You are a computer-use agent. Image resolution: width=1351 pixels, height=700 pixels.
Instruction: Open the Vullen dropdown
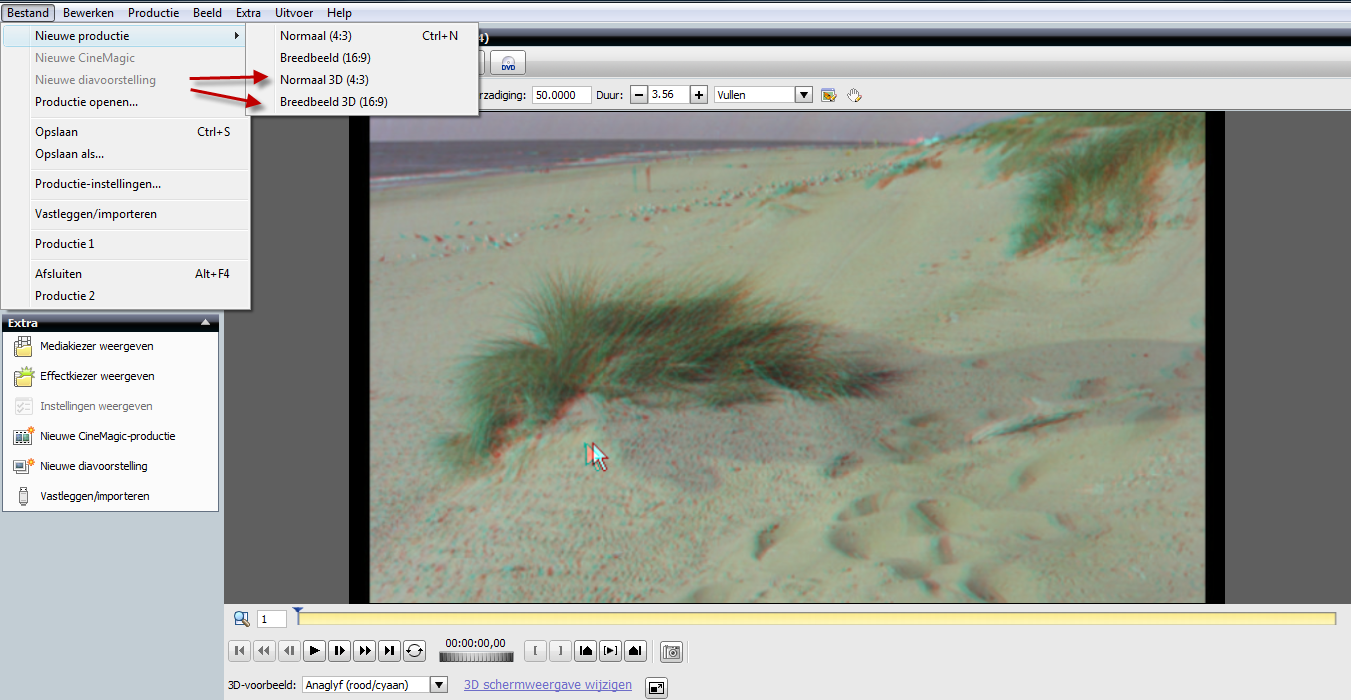click(803, 95)
